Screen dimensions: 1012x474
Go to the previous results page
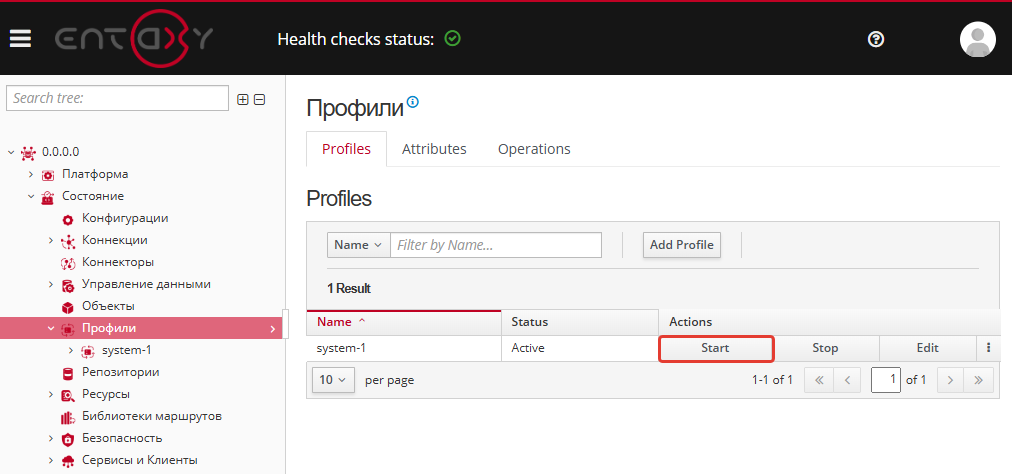tap(847, 380)
